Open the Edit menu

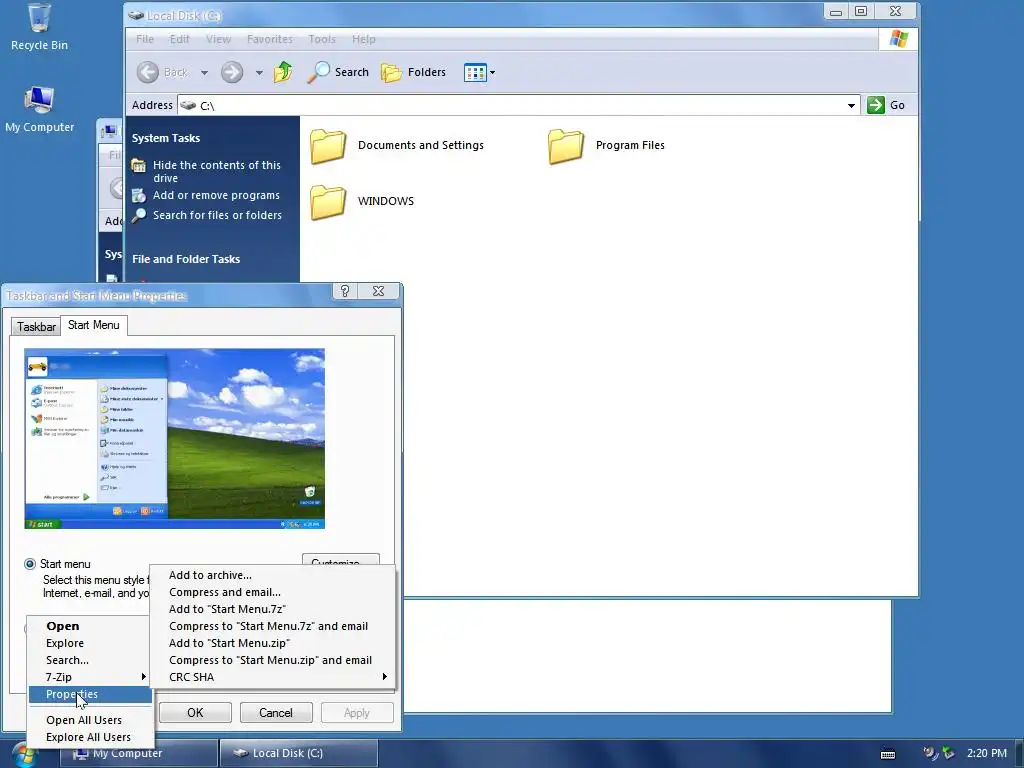pos(180,39)
